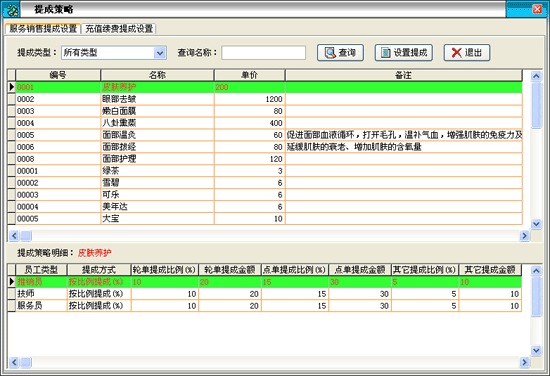
Task: Expand the 提成类型 dropdown arrow
Action: [160, 53]
